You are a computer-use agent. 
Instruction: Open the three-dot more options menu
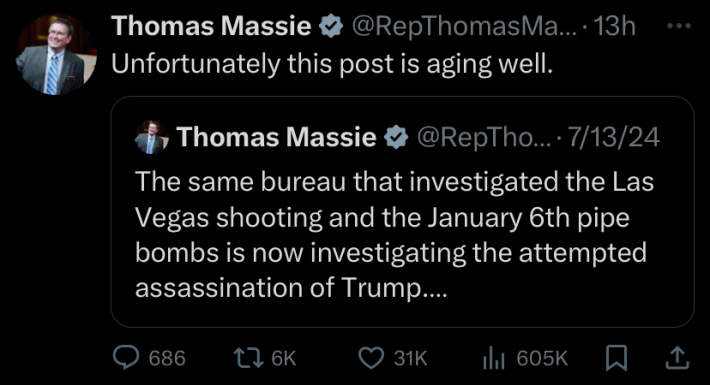click(x=679, y=26)
